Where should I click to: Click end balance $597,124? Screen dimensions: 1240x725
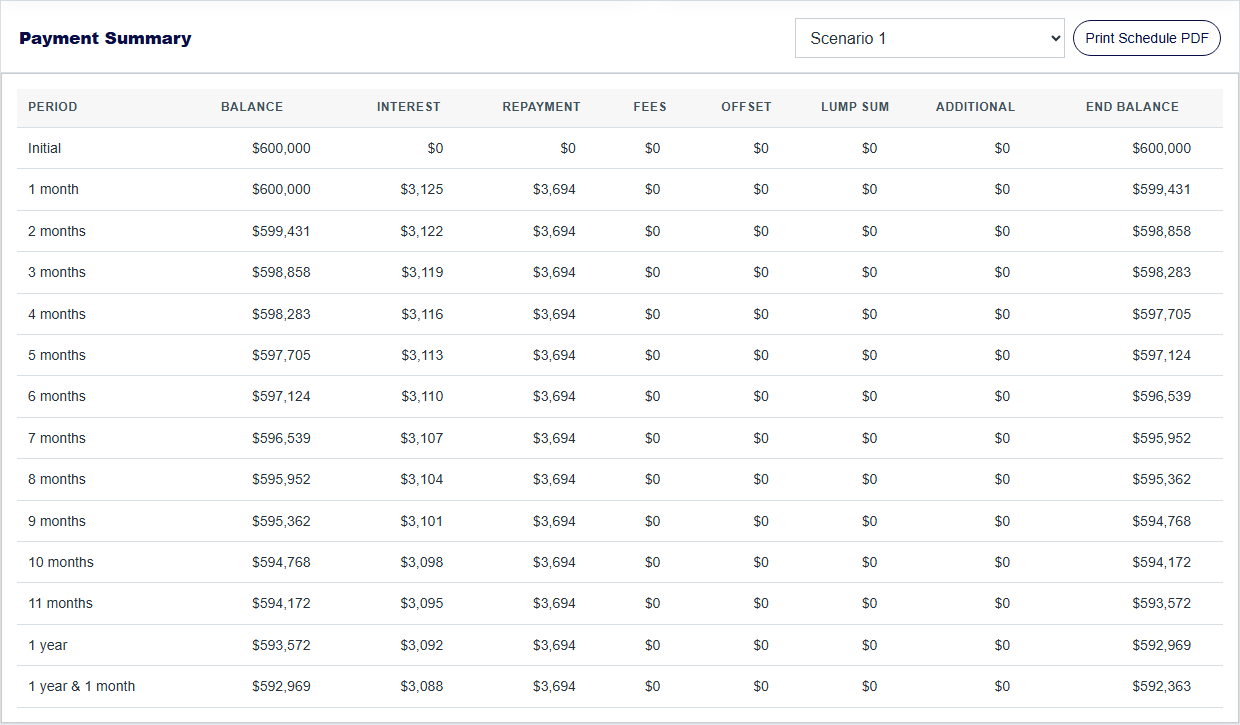[1162, 355]
